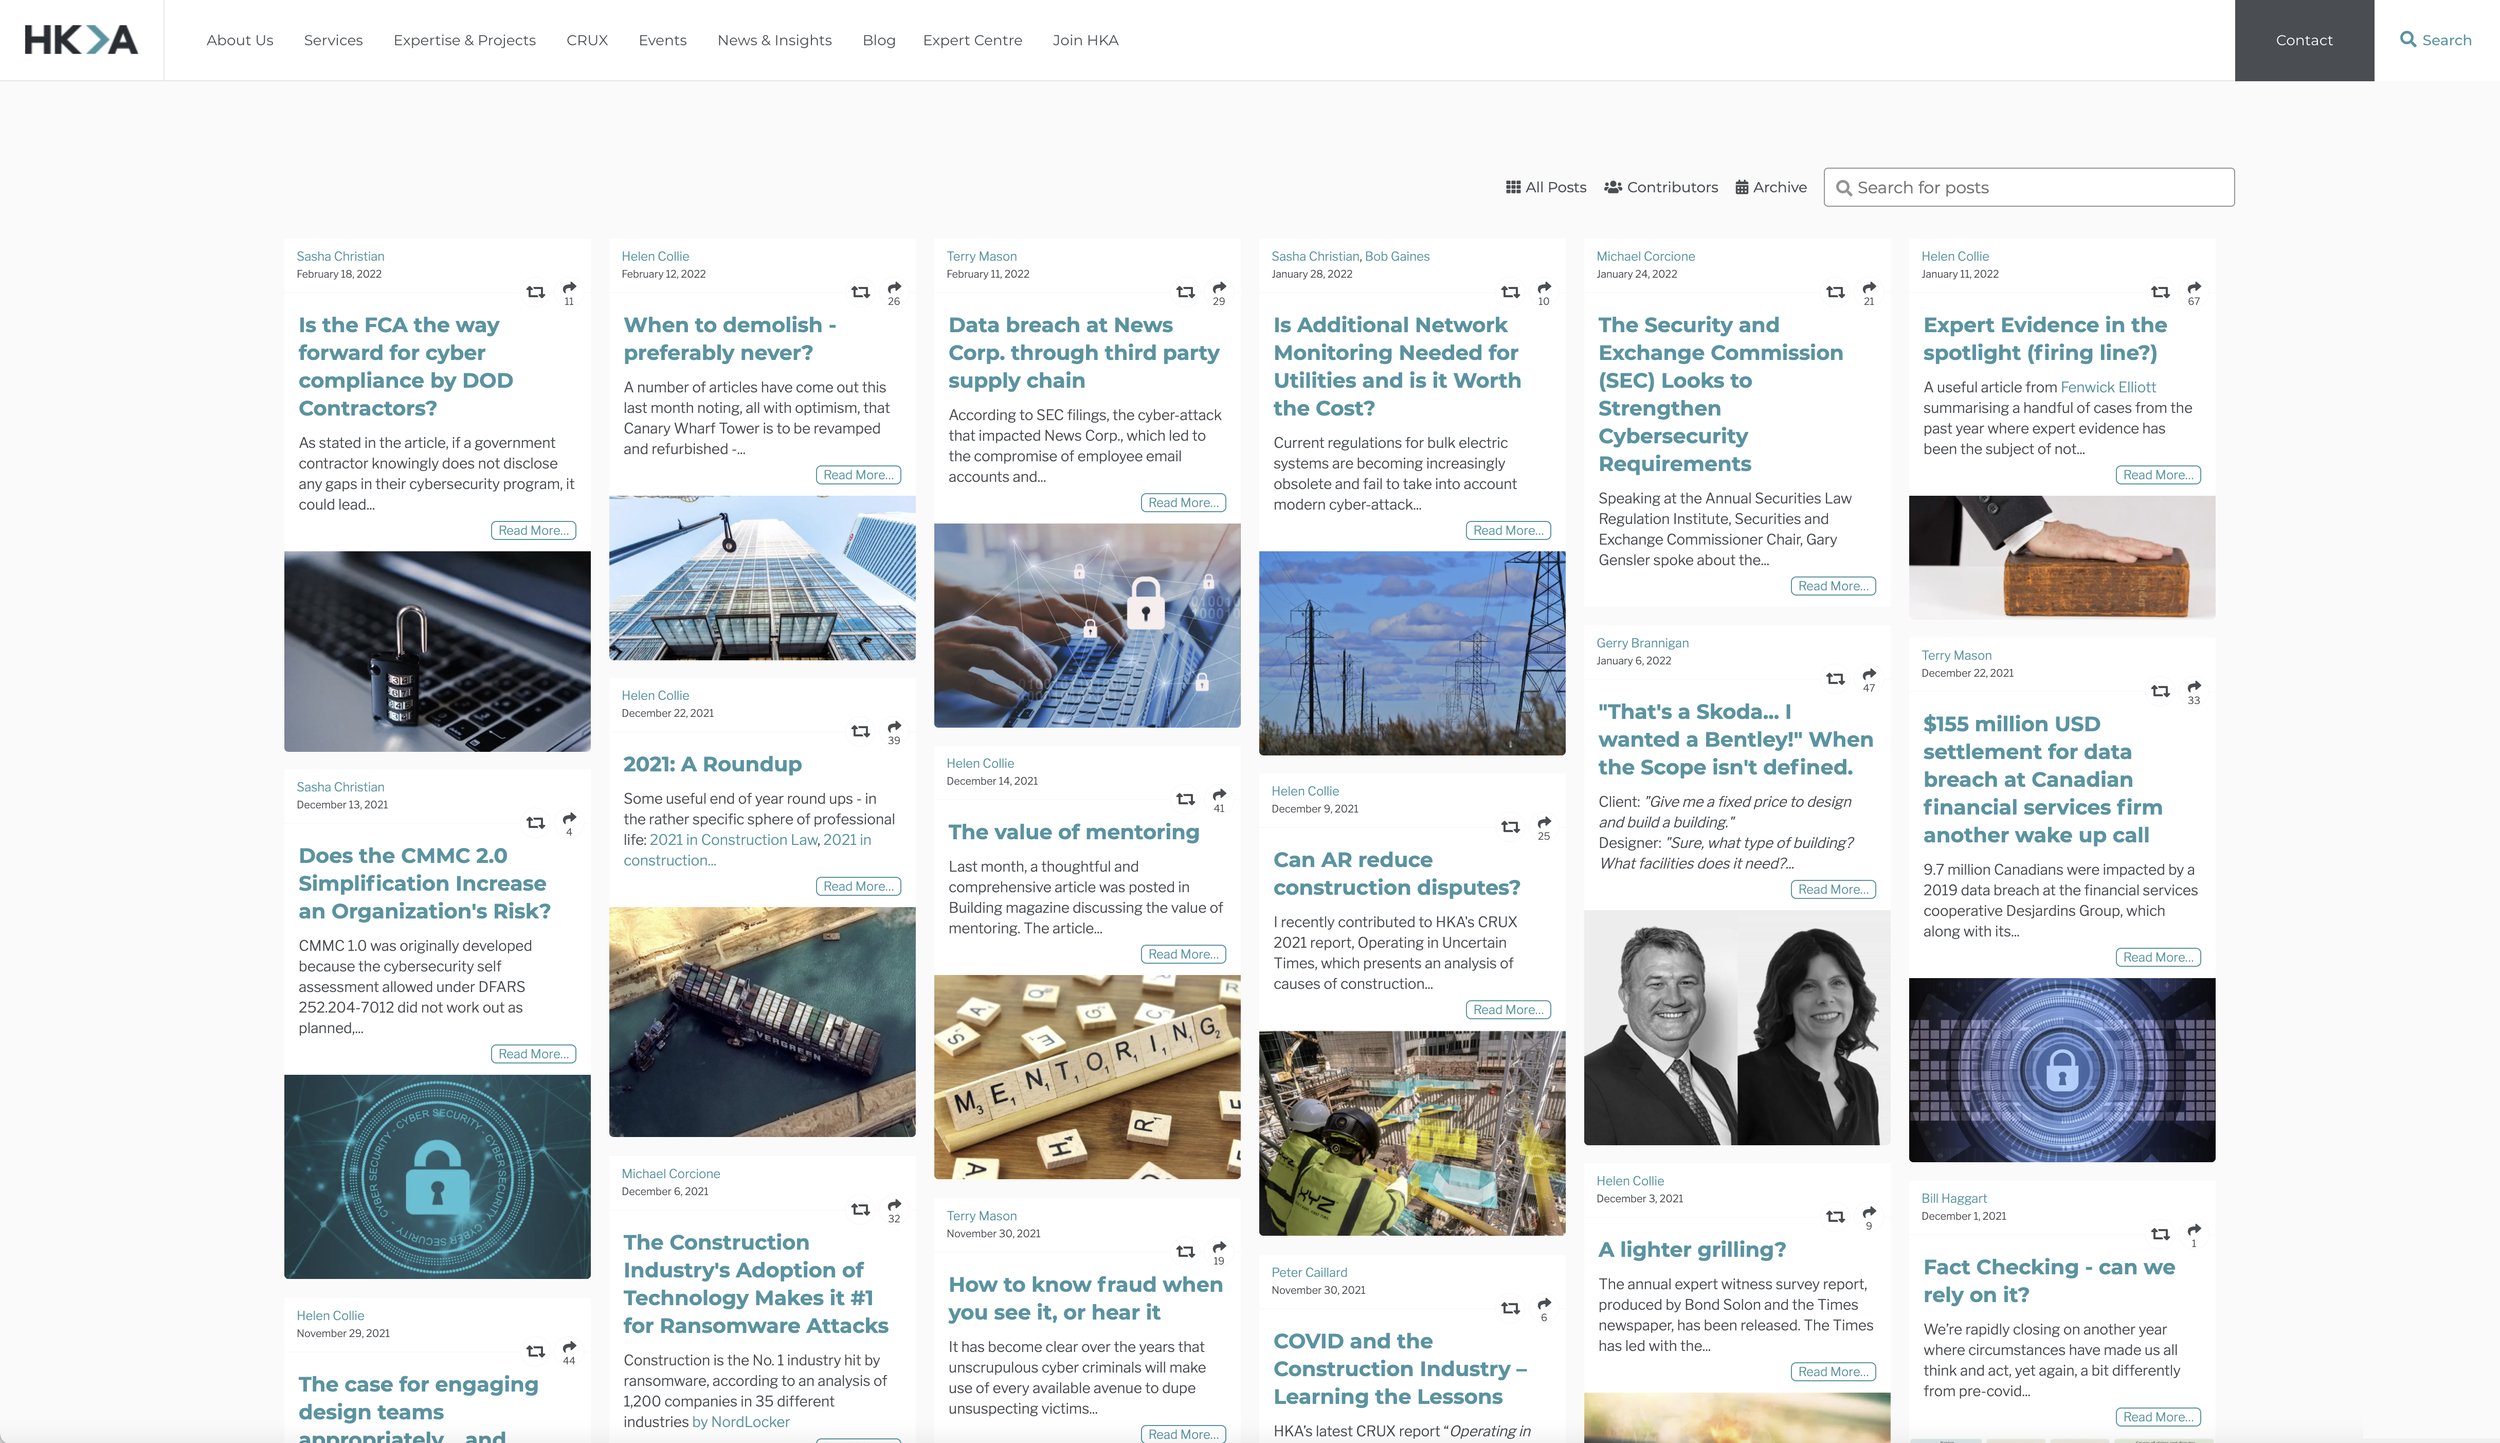This screenshot has width=2500, height=1443.
Task: Open the Expertise & Projects menu
Action: pos(464,40)
